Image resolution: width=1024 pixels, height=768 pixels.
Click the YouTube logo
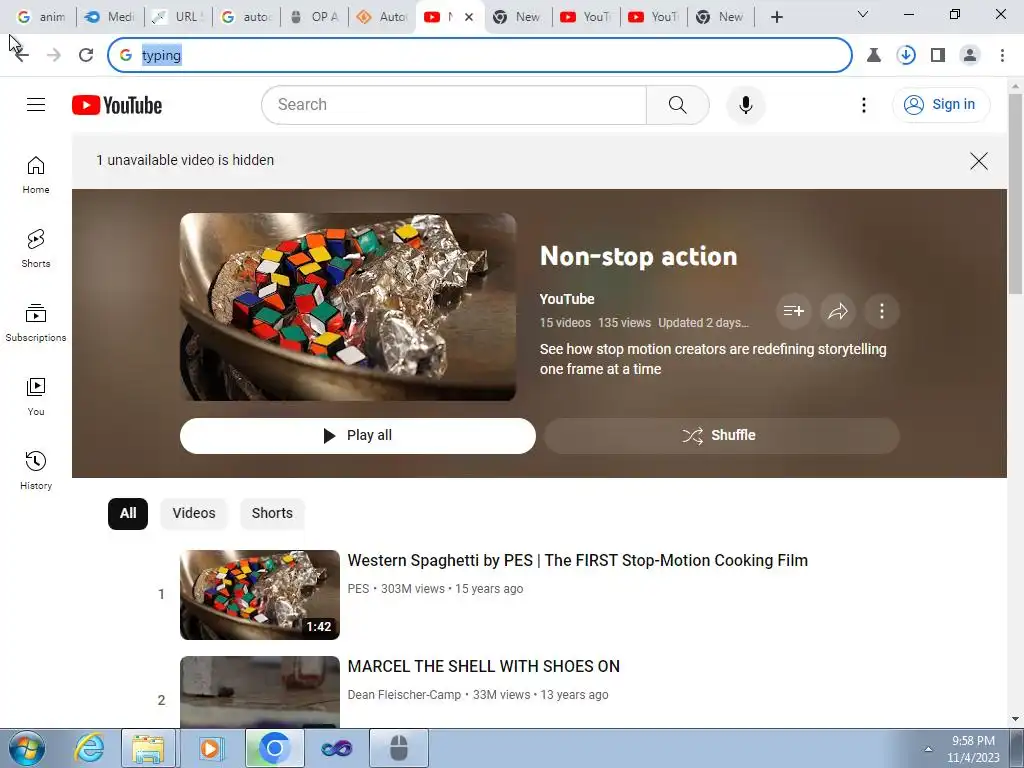tap(117, 105)
